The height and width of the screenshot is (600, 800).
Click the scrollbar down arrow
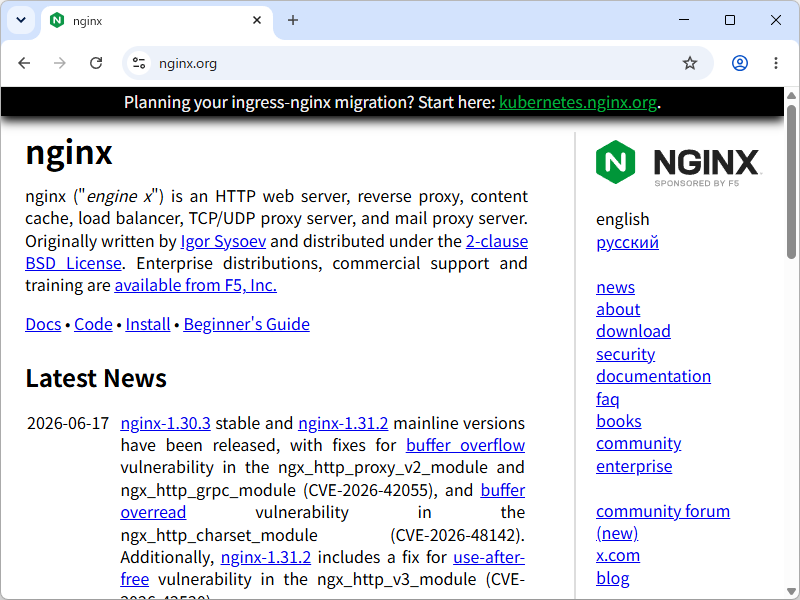point(791,591)
